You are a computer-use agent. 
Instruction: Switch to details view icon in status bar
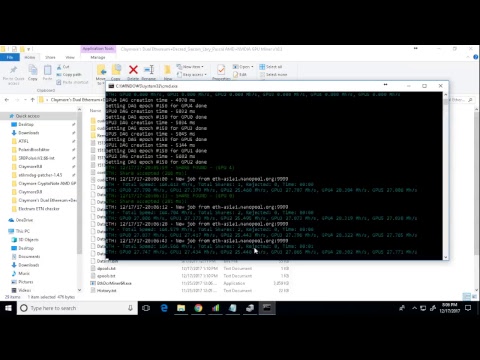point(467,296)
